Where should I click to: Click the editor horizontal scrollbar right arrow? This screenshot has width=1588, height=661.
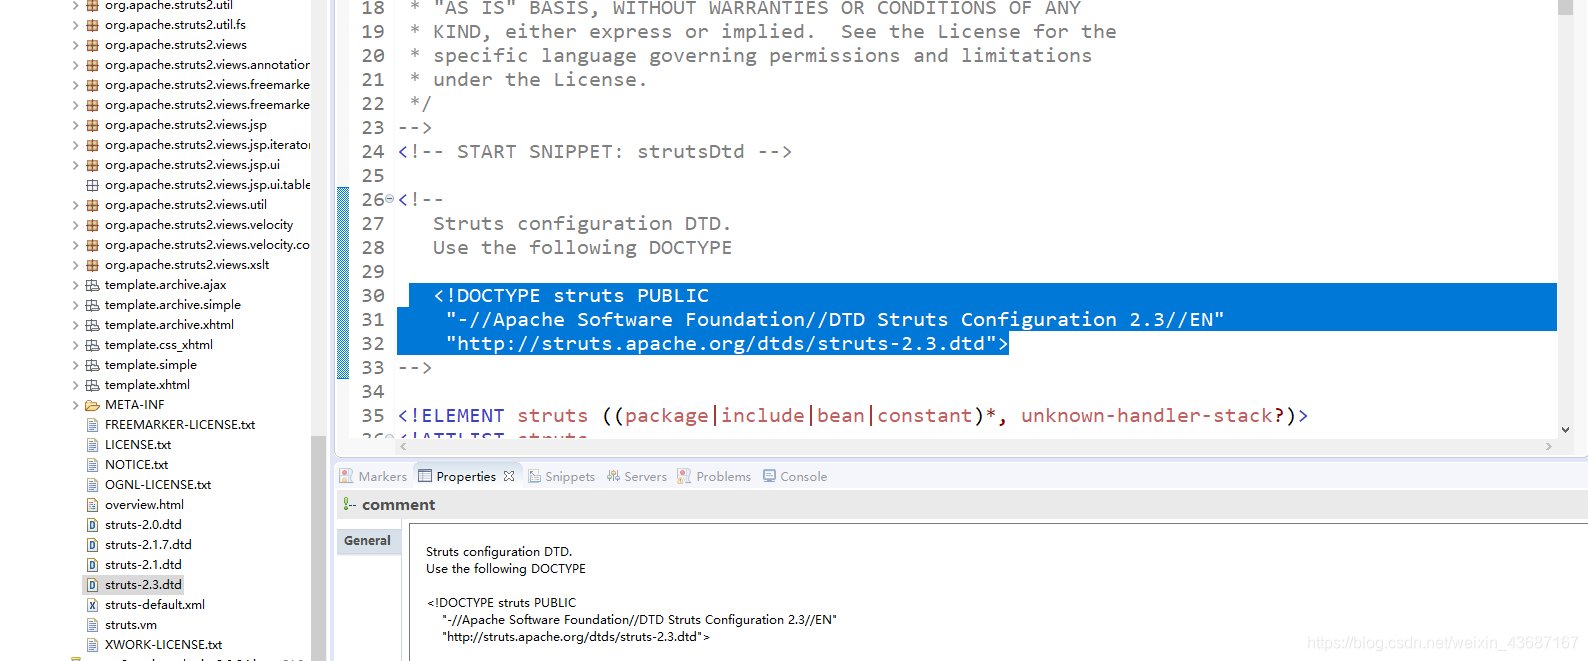[1548, 447]
